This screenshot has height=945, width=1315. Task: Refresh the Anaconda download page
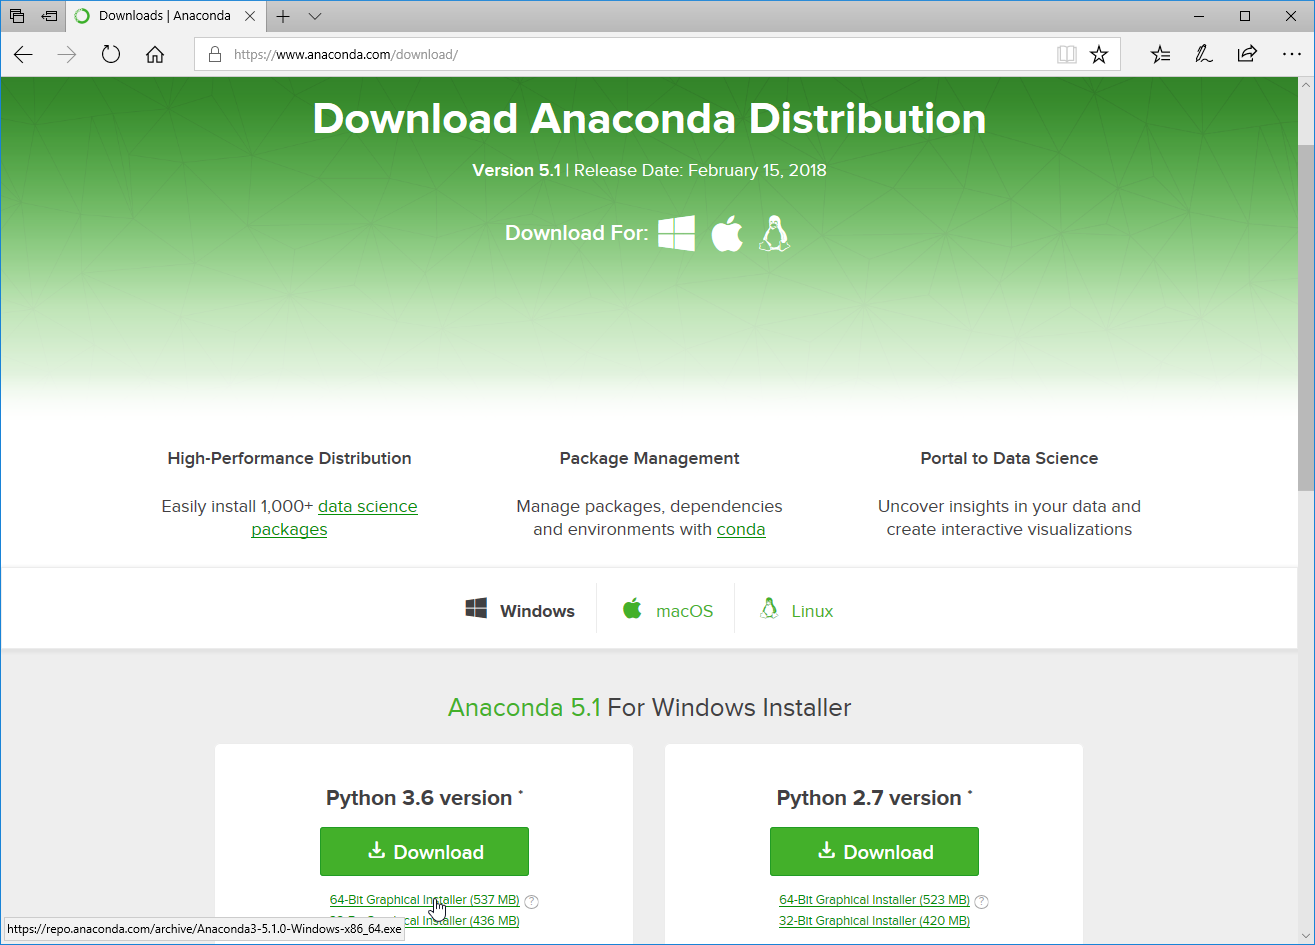(111, 54)
